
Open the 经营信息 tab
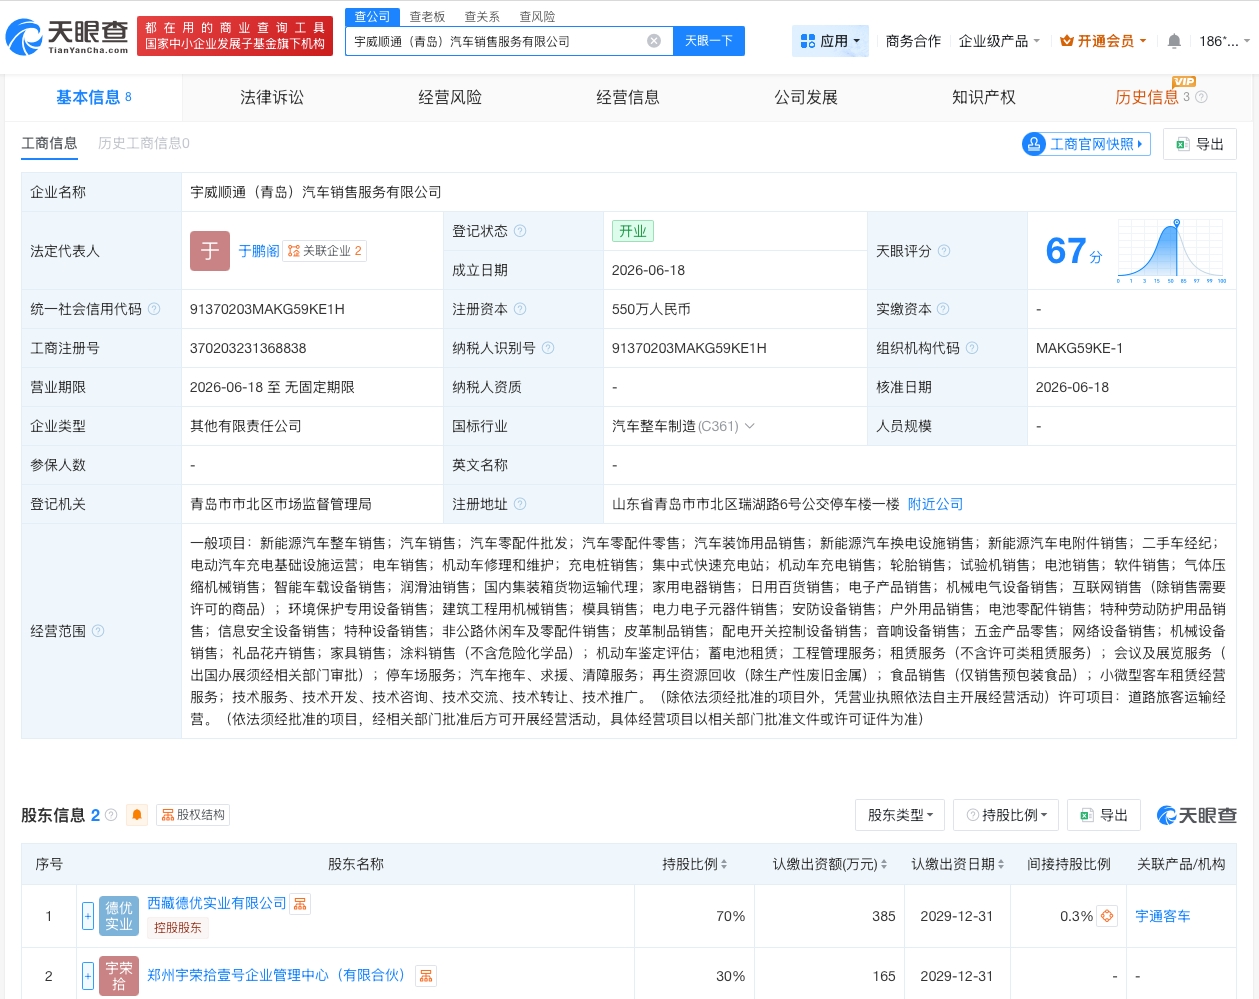point(627,97)
